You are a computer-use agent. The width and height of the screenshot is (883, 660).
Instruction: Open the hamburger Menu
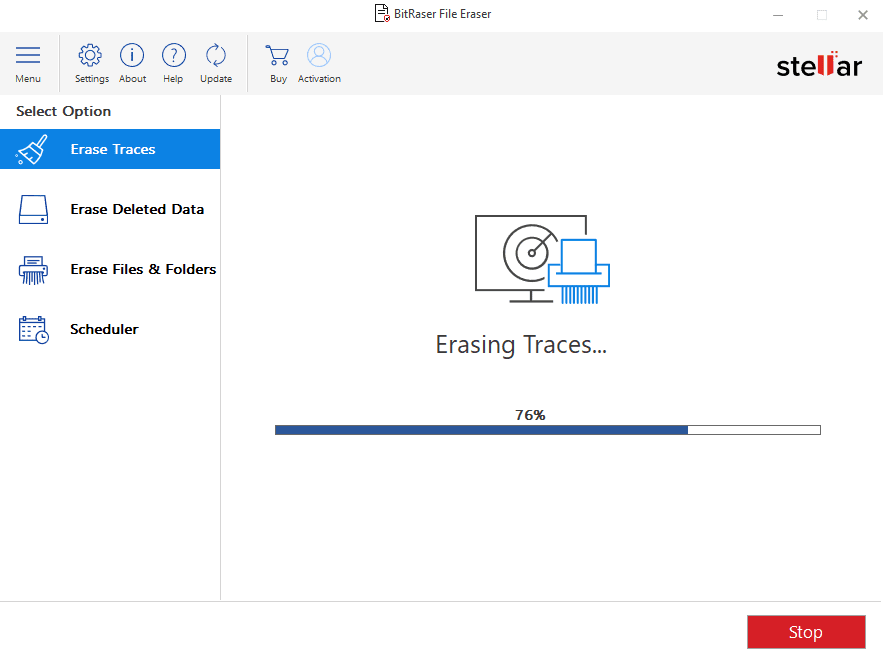pos(28,55)
